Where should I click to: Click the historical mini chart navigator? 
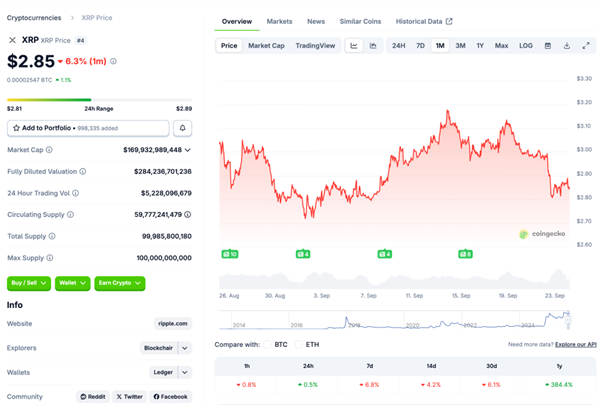coord(394,320)
